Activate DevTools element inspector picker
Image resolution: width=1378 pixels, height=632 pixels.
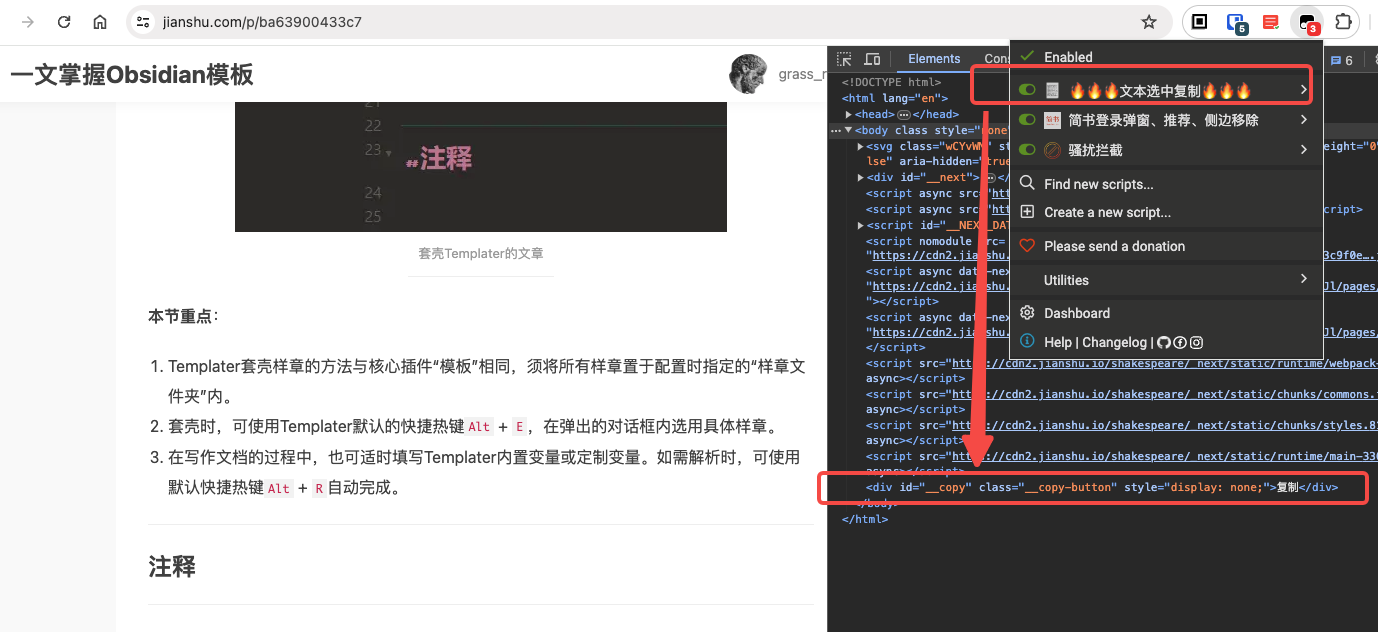click(x=844, y=59)
